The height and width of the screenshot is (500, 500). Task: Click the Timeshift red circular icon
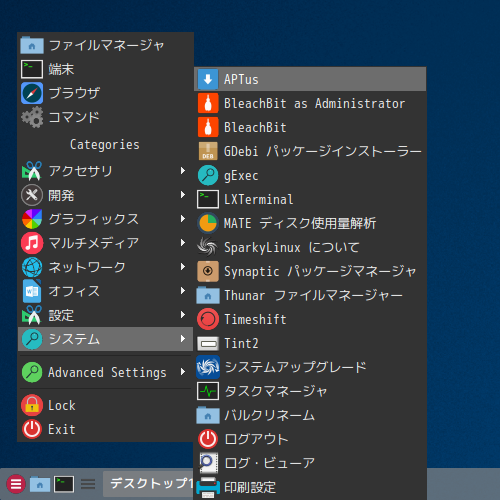coord(208,319)
